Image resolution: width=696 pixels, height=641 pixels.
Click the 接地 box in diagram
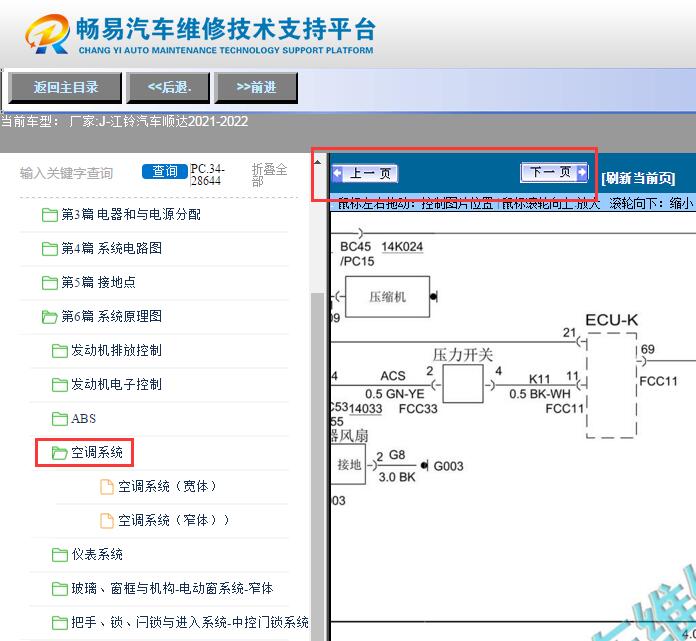point(349,465)
